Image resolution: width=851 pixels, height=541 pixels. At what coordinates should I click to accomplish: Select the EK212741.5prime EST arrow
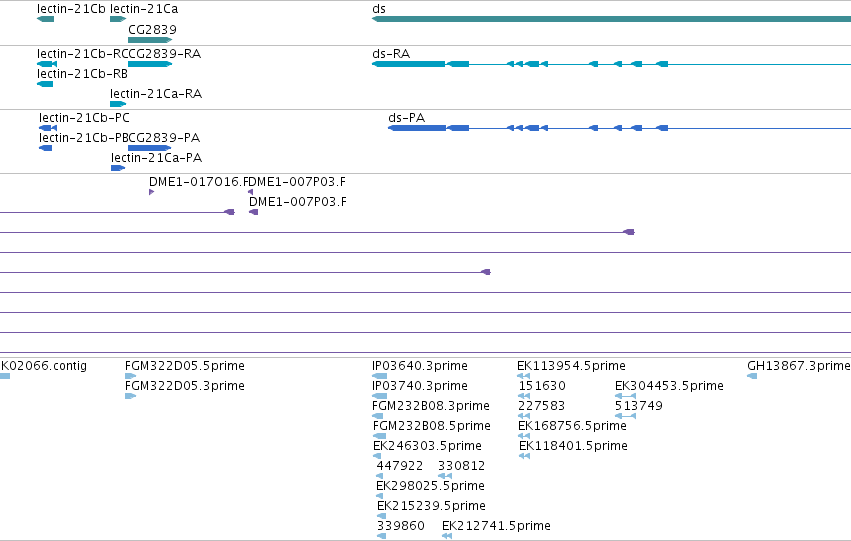pos(447,536)
